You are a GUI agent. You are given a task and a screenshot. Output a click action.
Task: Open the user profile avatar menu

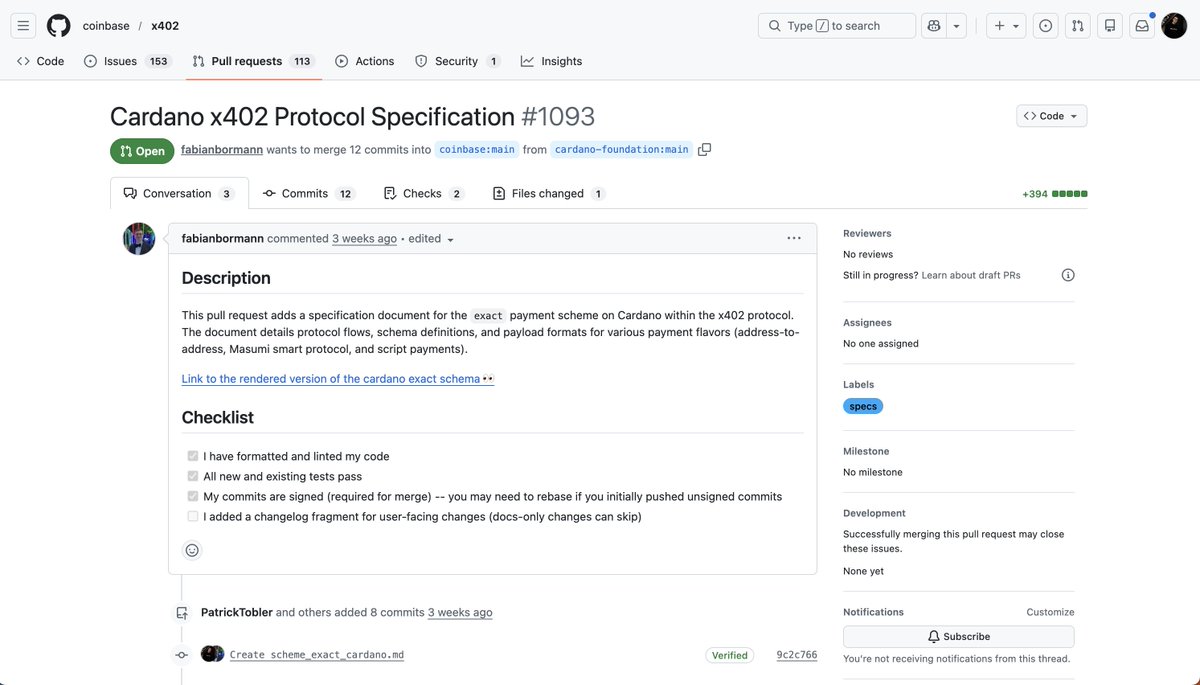(x=1174, y=25)
